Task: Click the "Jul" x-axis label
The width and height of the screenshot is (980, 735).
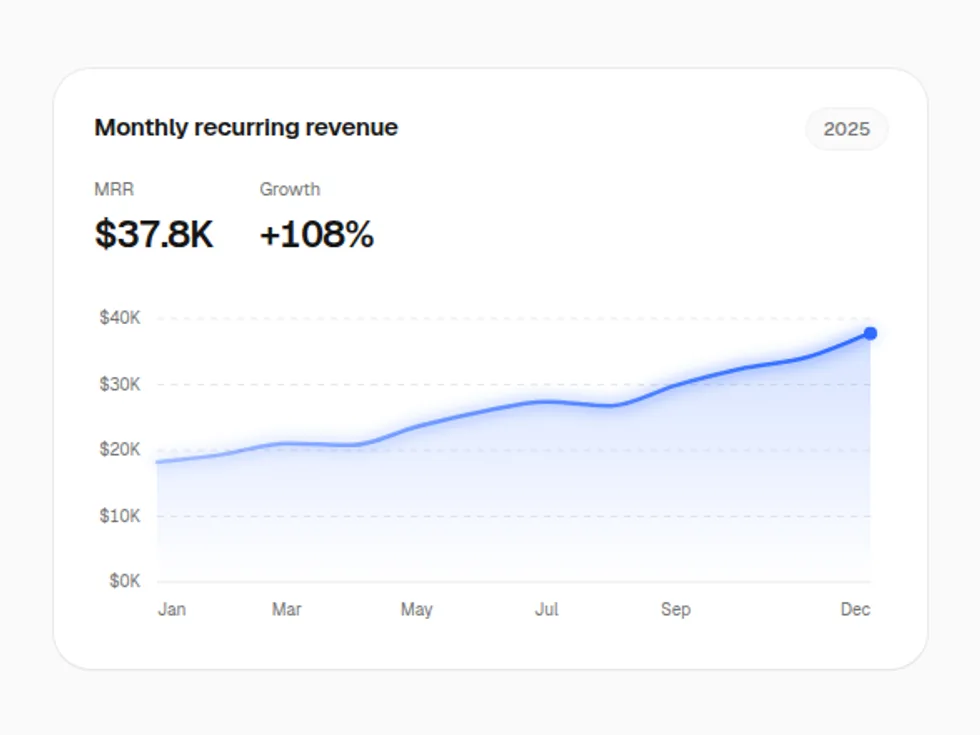Action: (547, 609)
